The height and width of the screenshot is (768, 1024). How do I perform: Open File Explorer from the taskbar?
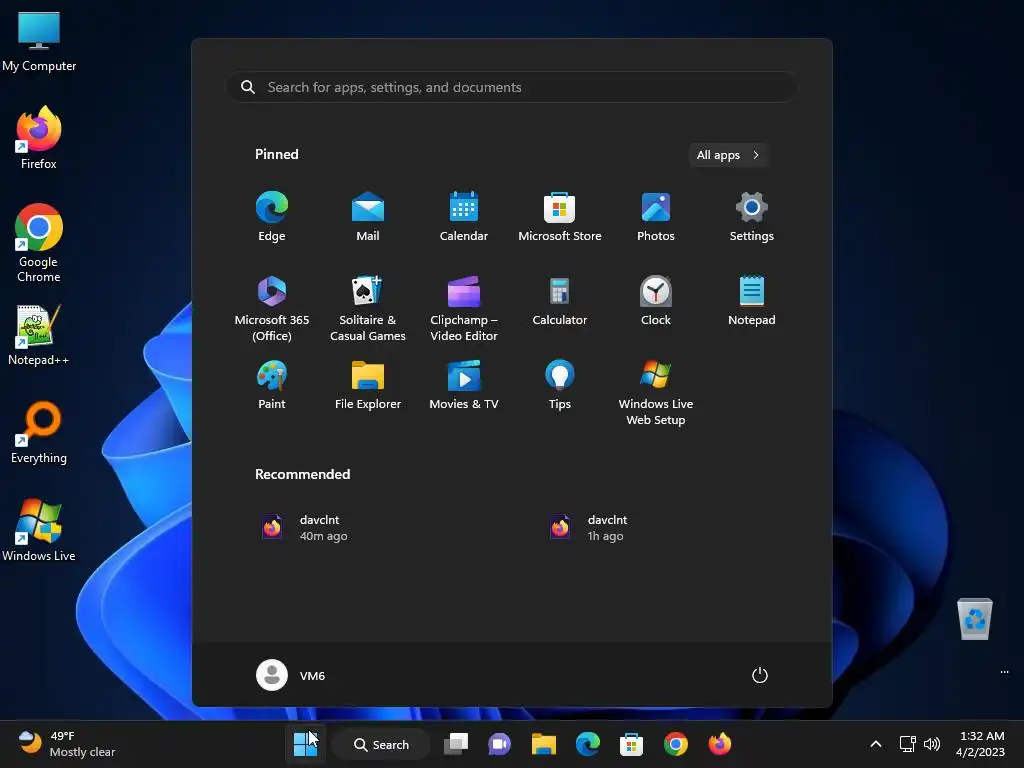click(x=543, y=744)
